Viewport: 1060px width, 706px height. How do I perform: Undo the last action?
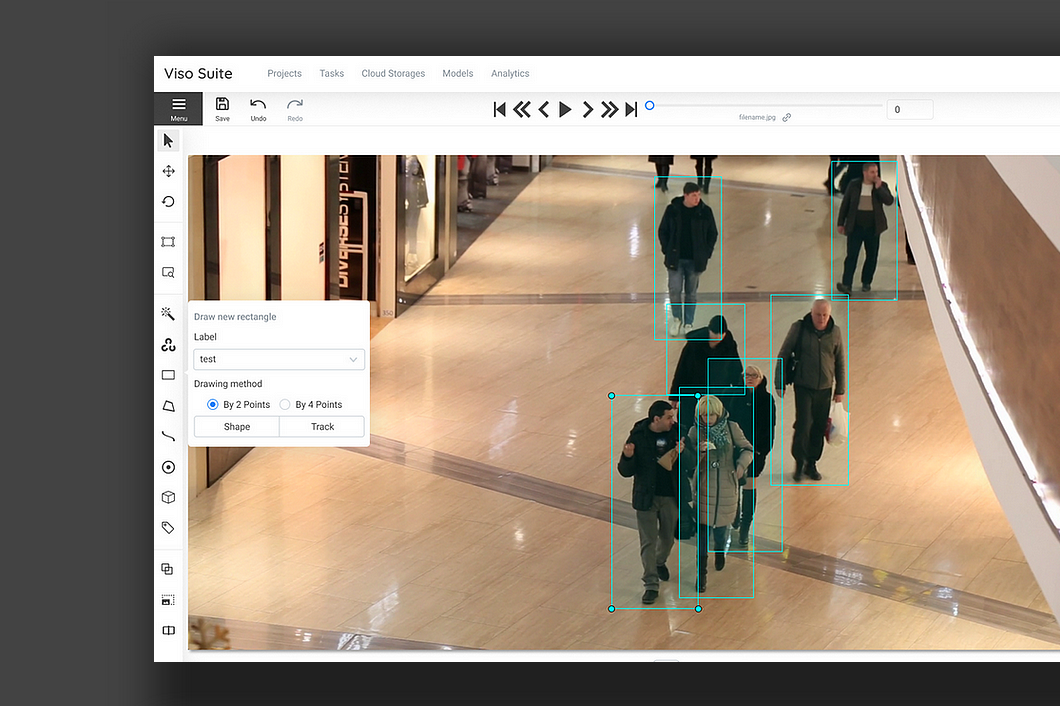coord(258,108)
